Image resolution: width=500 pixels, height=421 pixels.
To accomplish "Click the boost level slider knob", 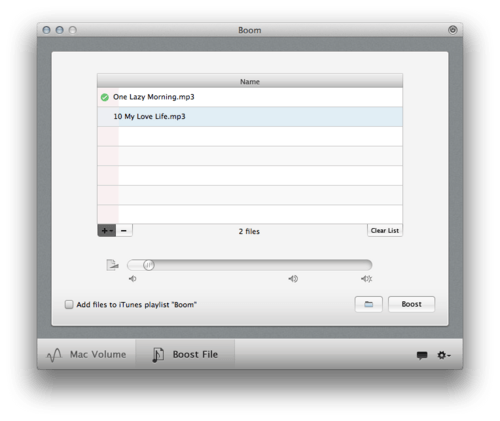I will (x=149, y=265).
